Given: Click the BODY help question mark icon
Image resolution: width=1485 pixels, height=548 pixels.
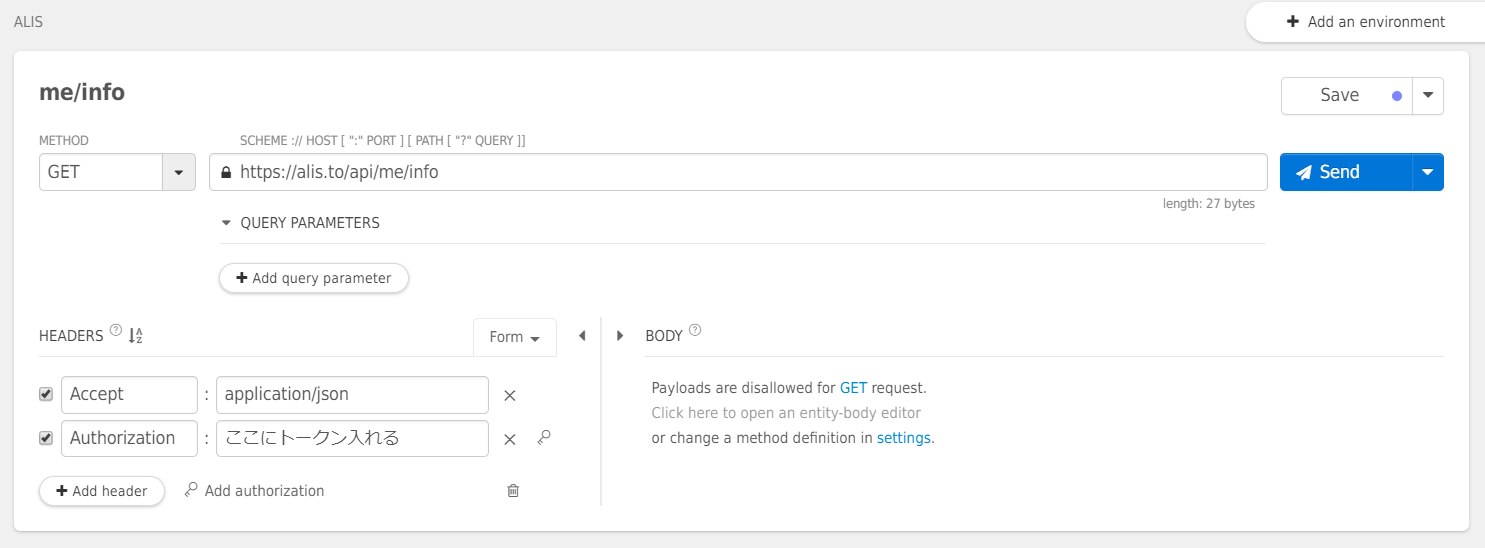Looking at the screenshot, I should pyautogui.click(x=695, y=330).
